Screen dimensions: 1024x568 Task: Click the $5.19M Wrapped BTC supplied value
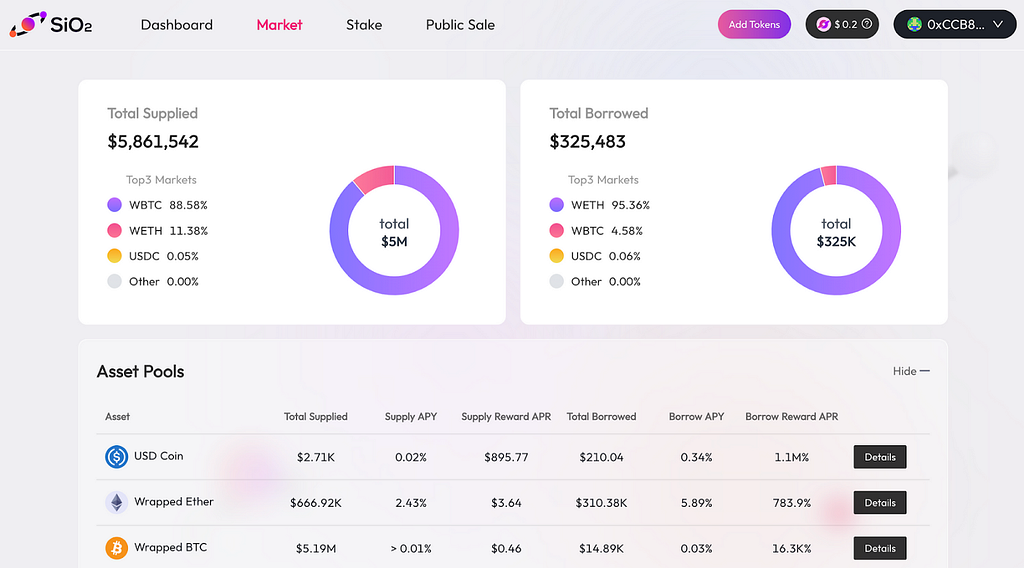tap(315, 548)
